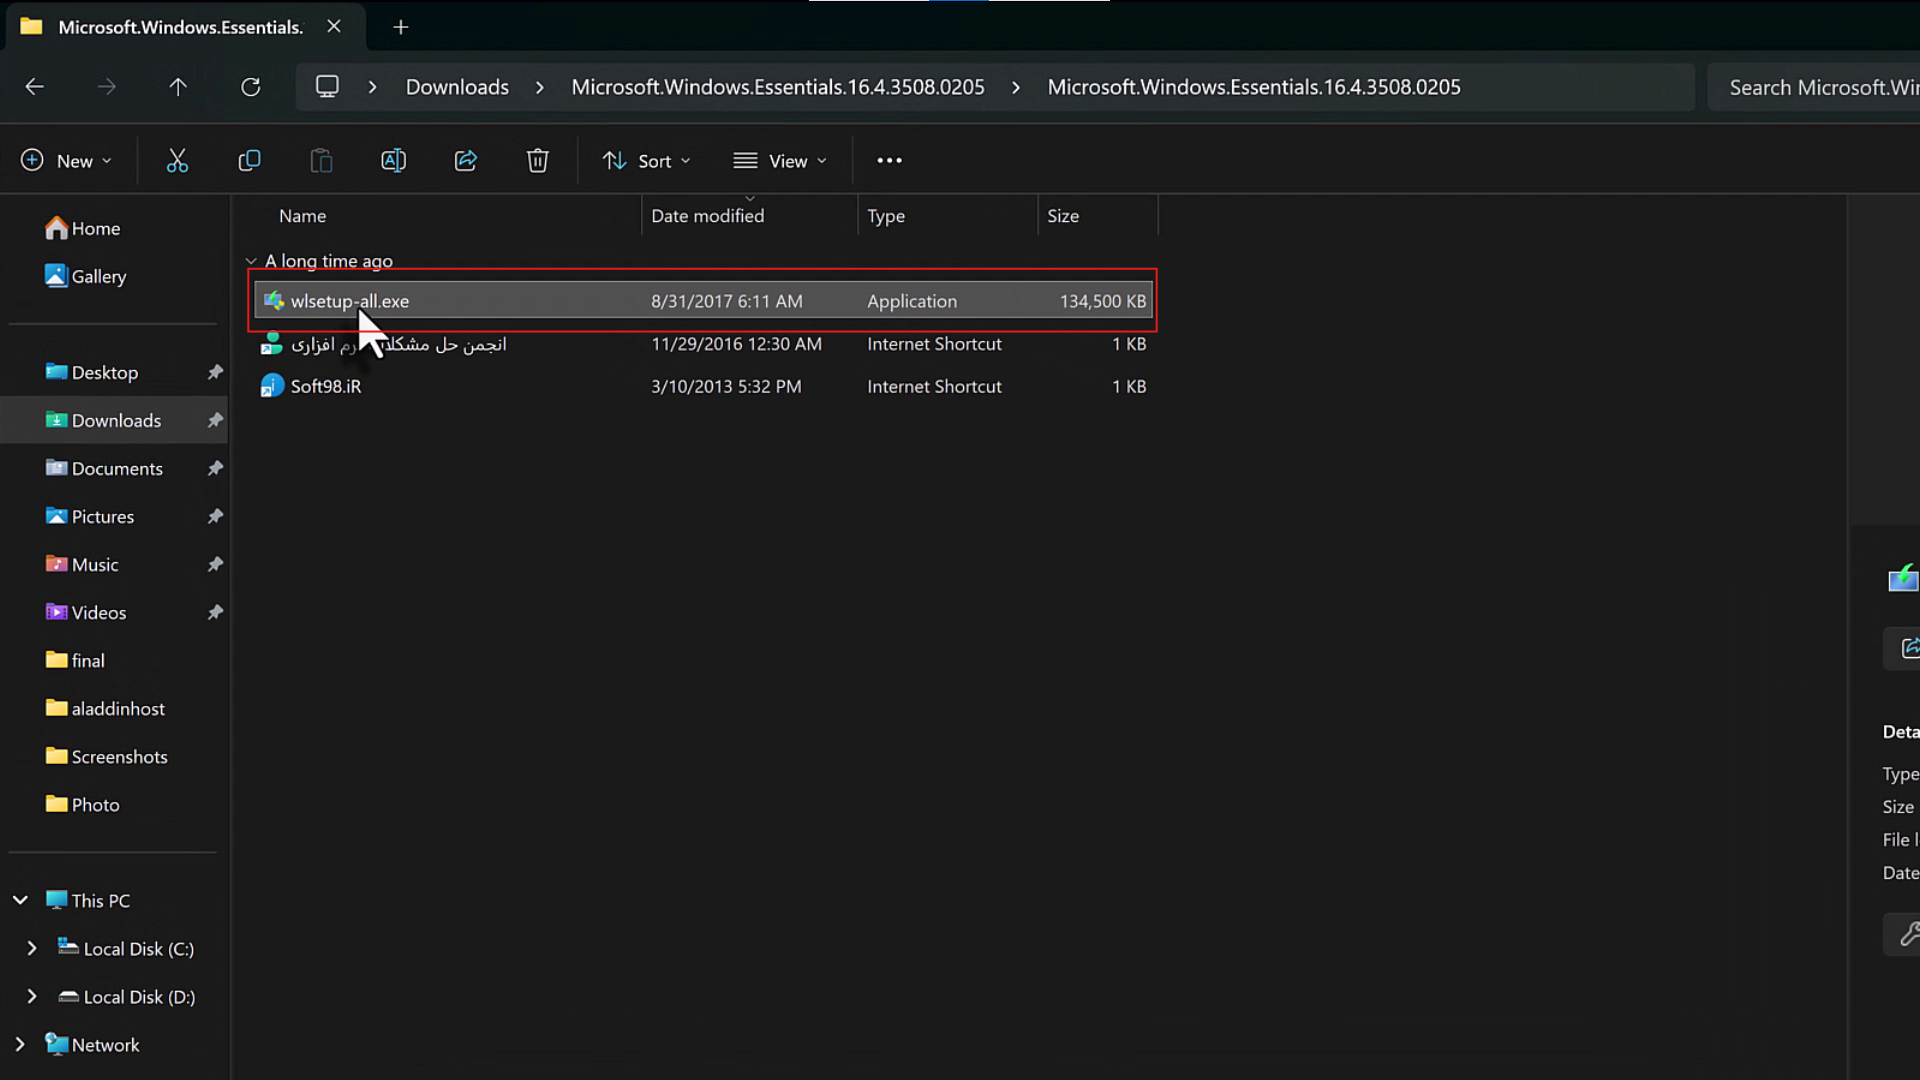
Task: Click the This PC monitor icon in address bar
Action: pyautogui.click(x=327, y=87)
